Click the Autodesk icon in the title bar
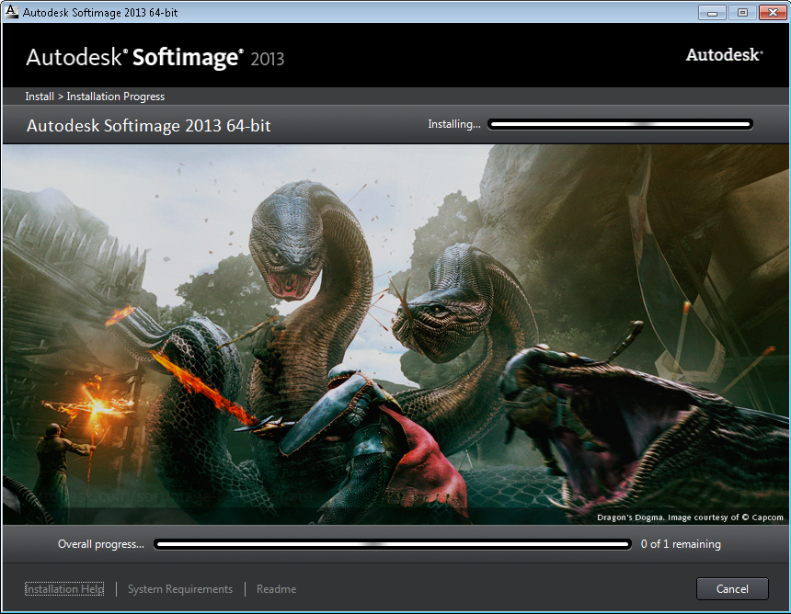The width and height of the screenshot is (791, 614). tap(12, 11)
